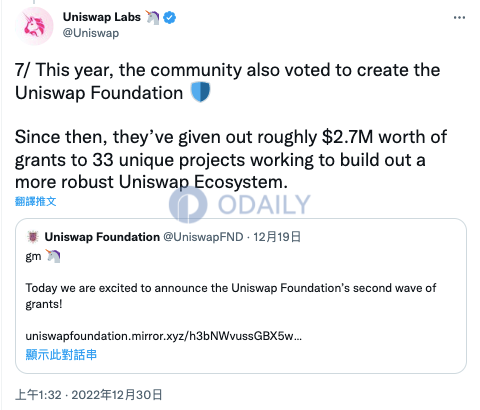Screen dimensions: 480x410
Task: Click the Uniswap Foundation quoted author name
Action: [102, 237]
